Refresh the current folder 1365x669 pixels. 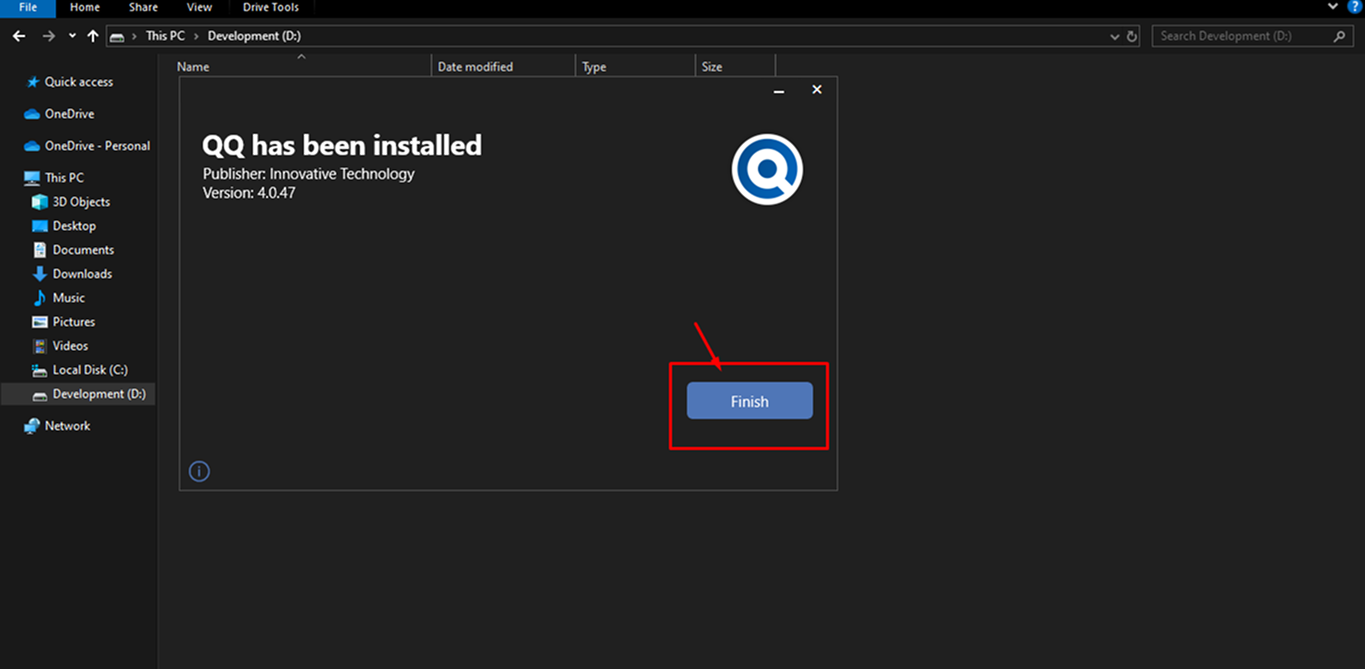point(1132,36)
